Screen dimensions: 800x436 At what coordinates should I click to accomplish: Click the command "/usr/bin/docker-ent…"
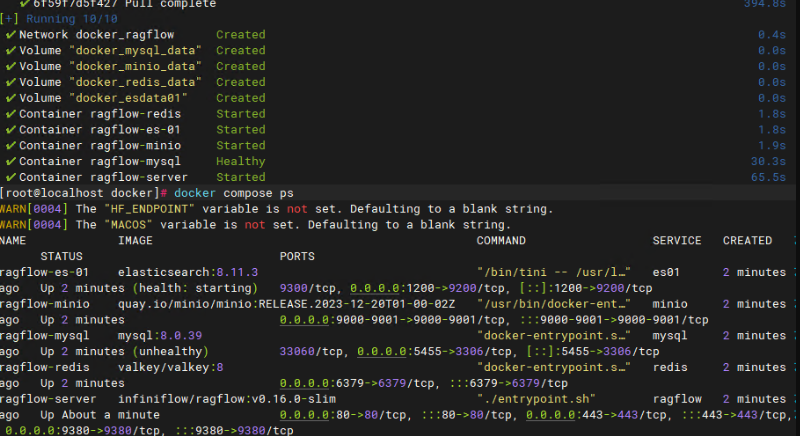[554, 303]
